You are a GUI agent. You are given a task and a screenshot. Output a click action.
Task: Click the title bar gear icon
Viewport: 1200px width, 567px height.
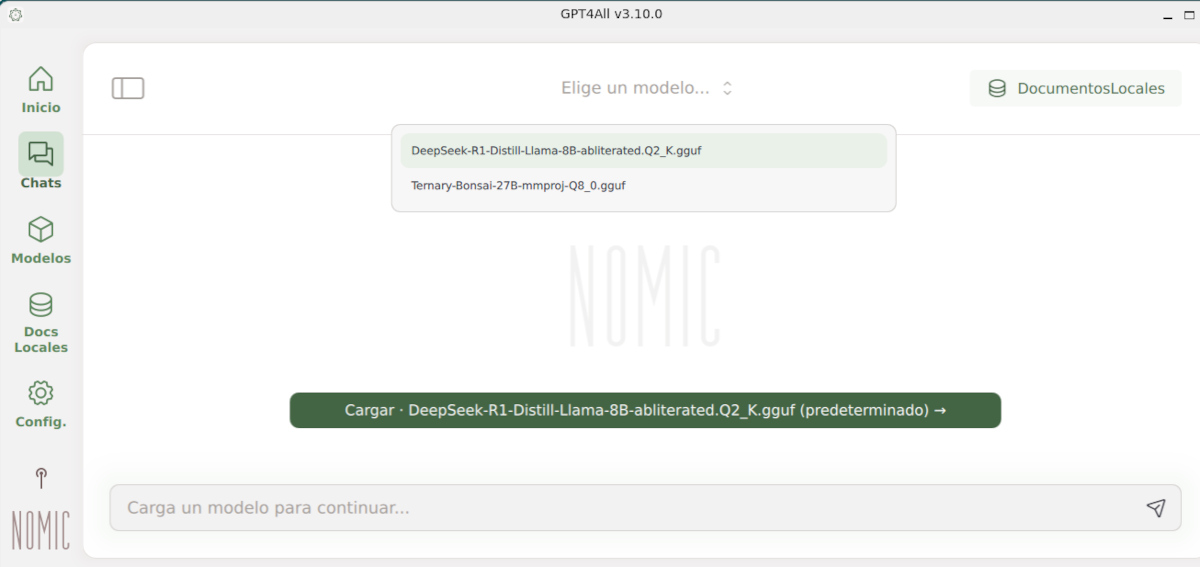click(x=15, y=15)
